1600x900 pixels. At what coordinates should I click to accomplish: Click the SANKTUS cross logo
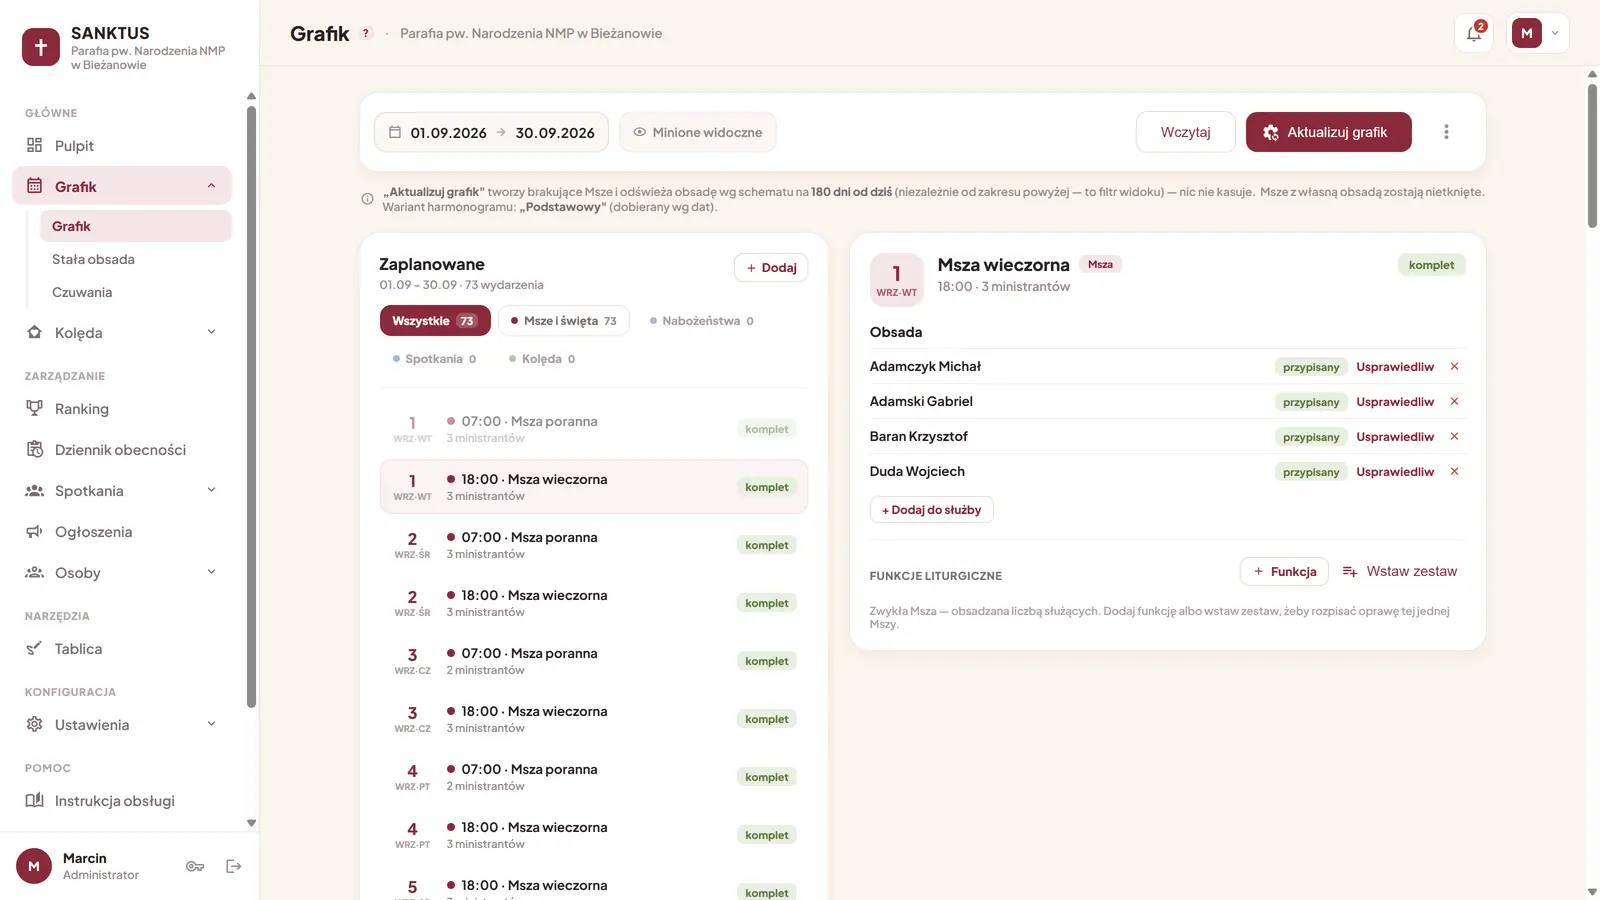pos(41,47)
